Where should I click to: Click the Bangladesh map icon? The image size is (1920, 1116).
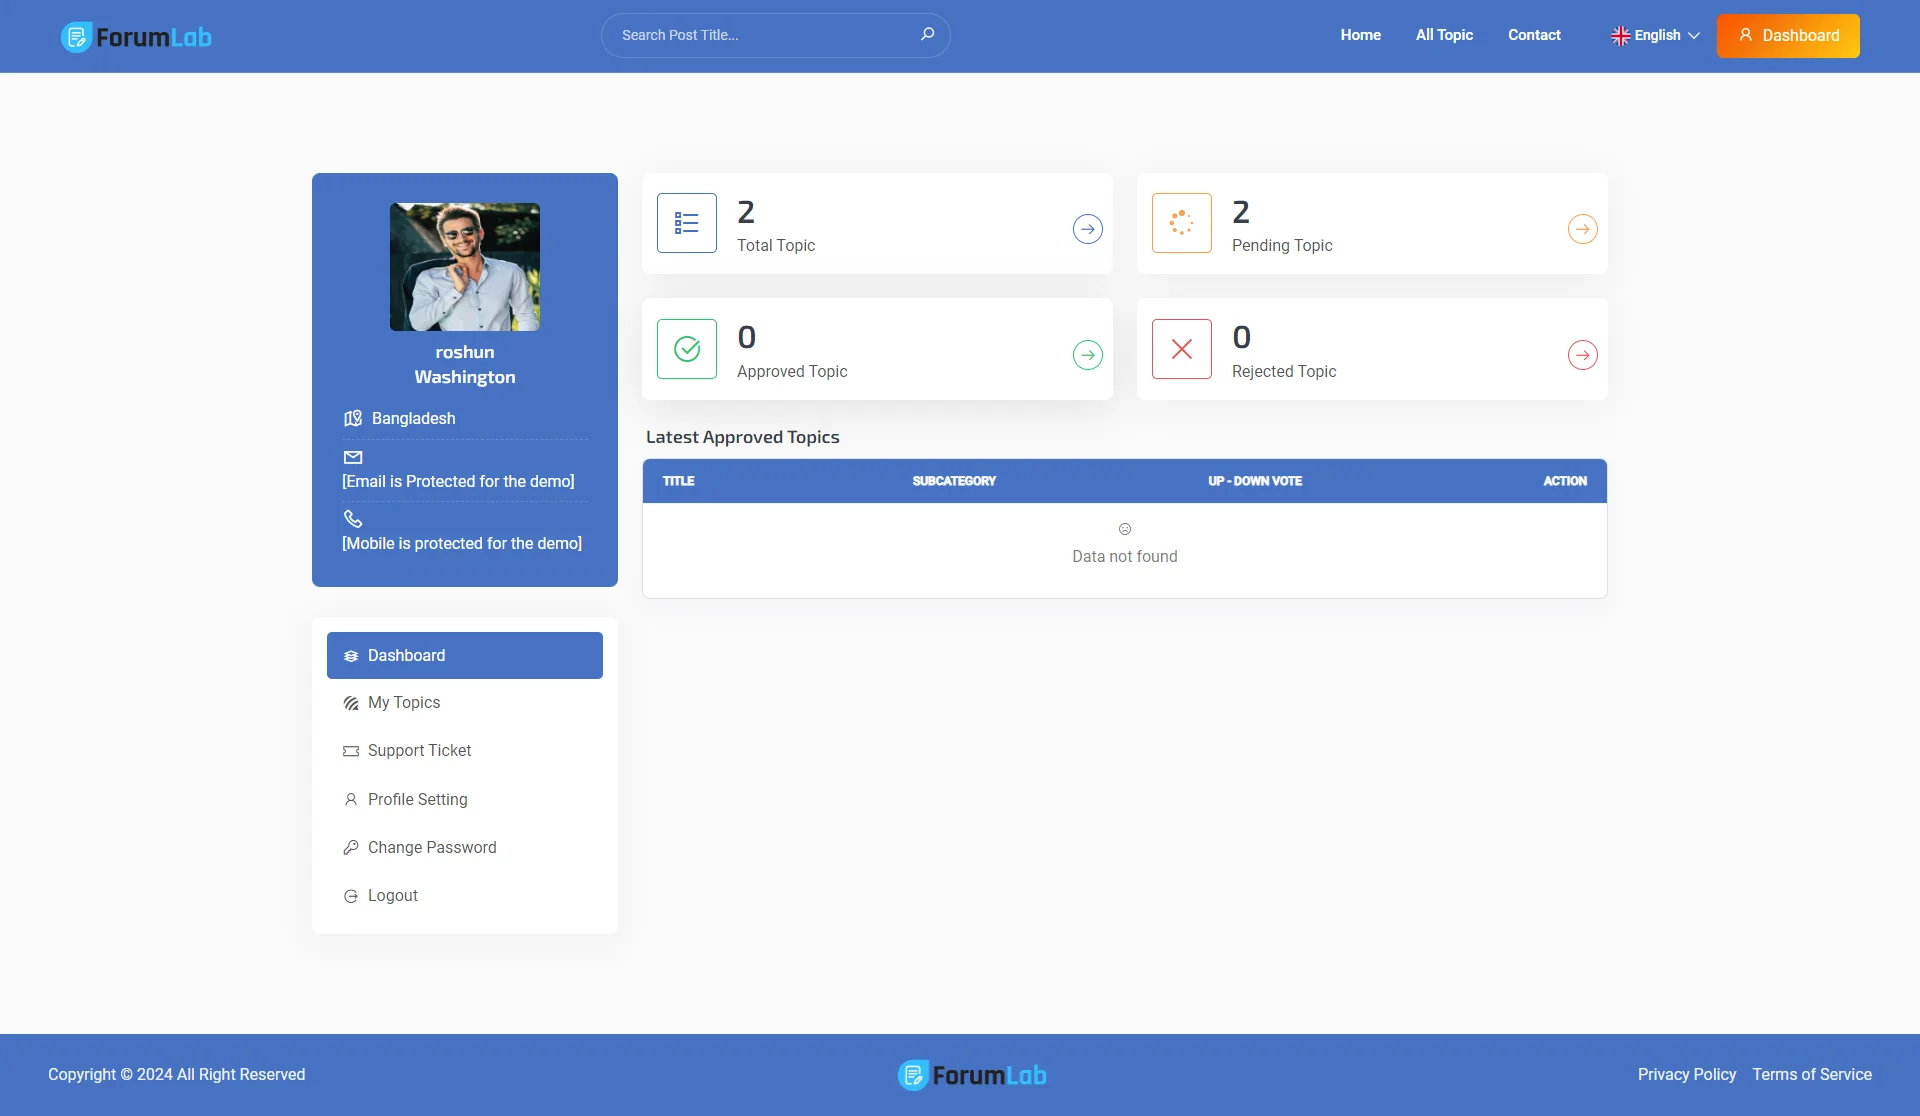353,418
